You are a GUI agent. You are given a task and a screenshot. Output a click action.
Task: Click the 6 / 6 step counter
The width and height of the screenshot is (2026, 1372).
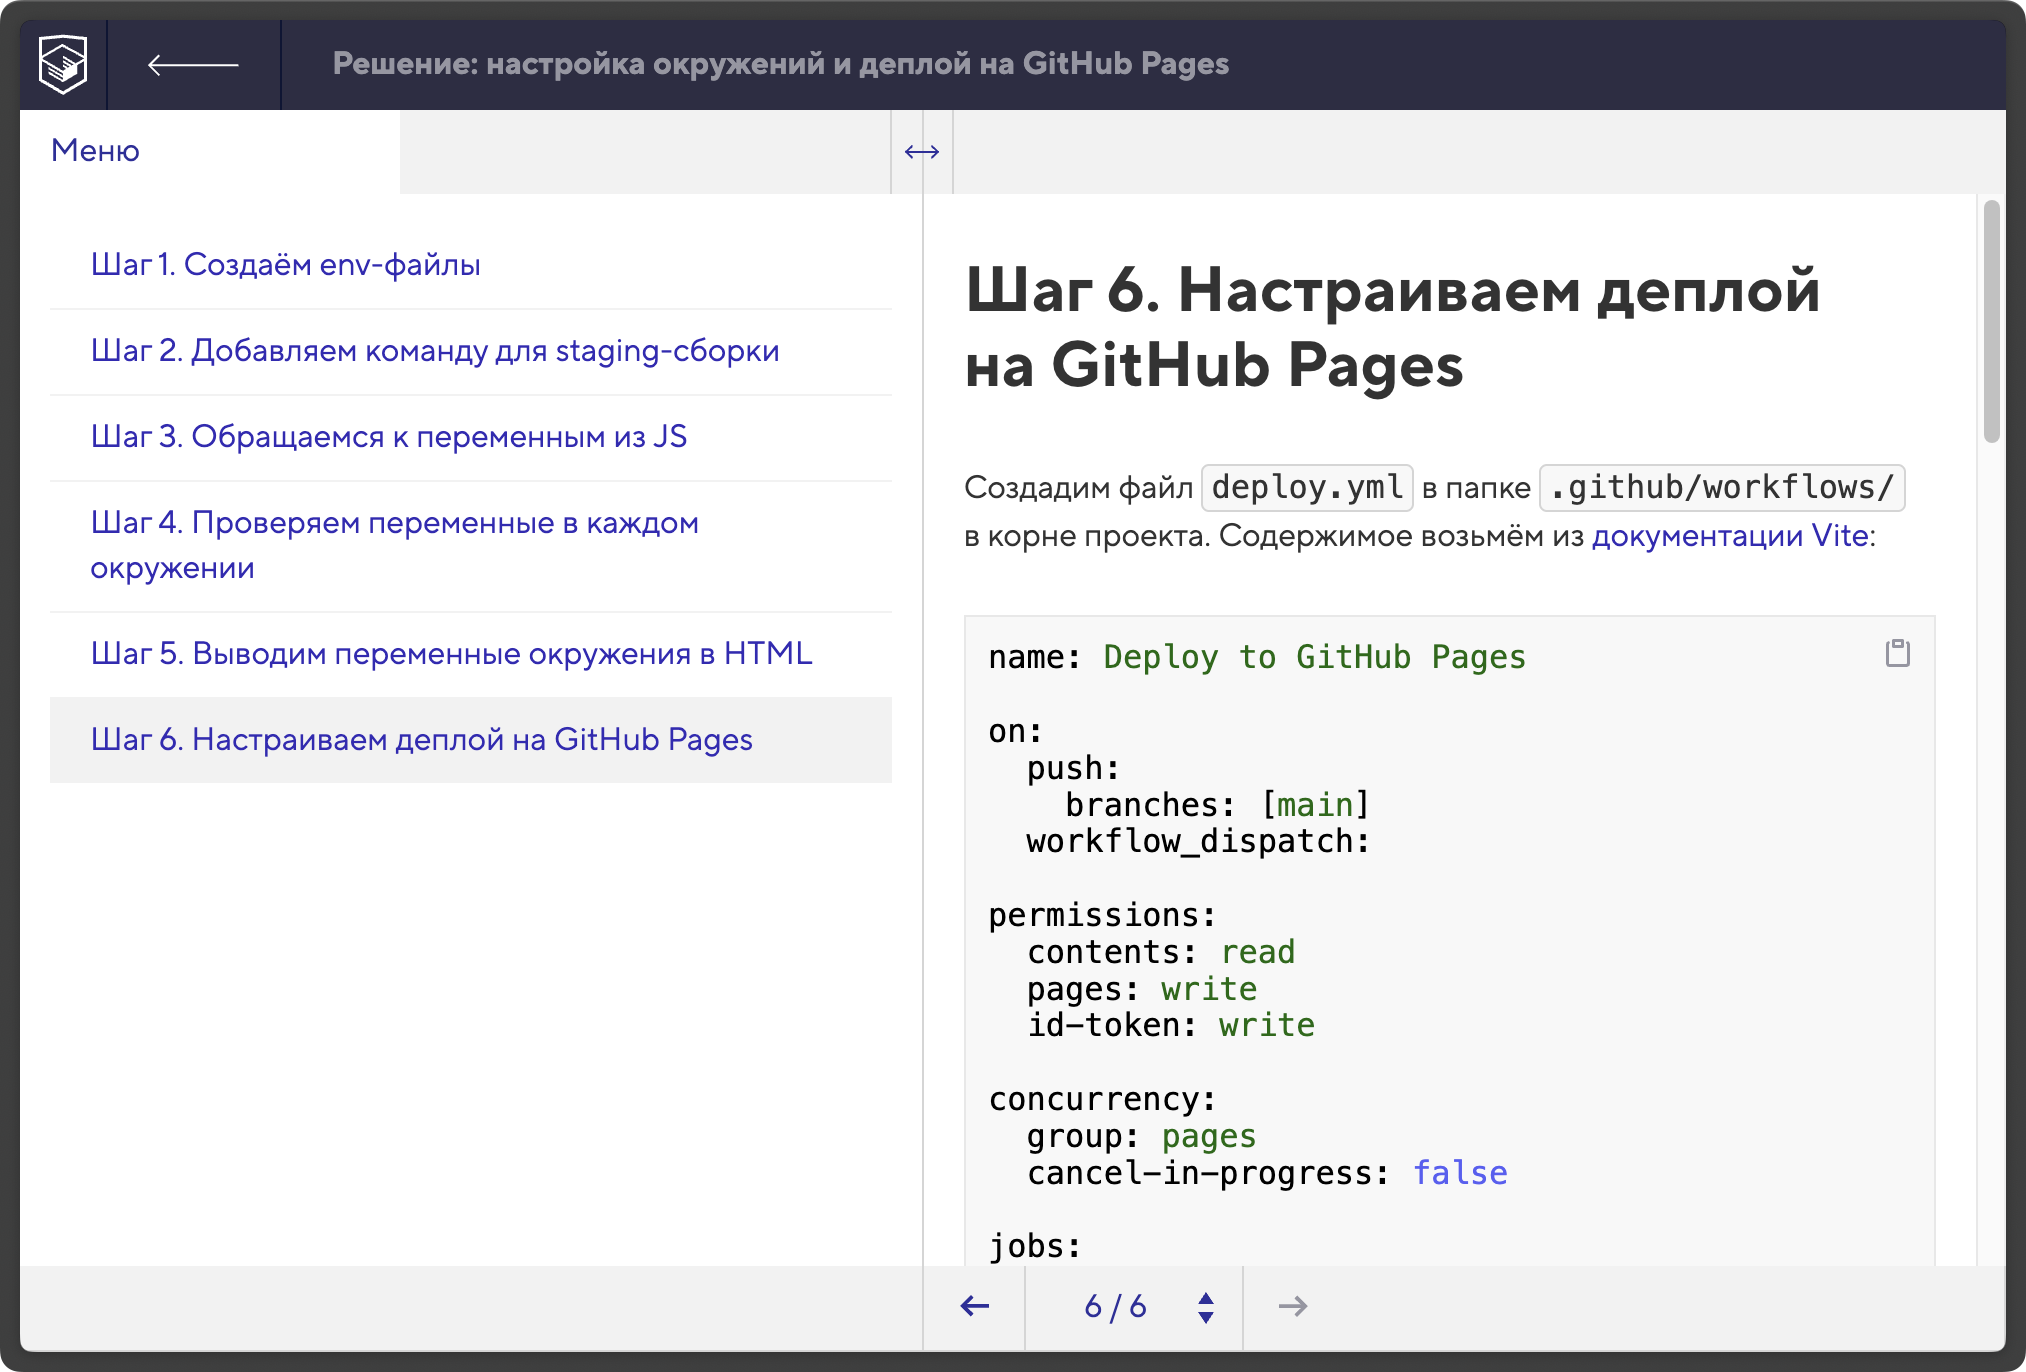(x=1115, y=1306)
